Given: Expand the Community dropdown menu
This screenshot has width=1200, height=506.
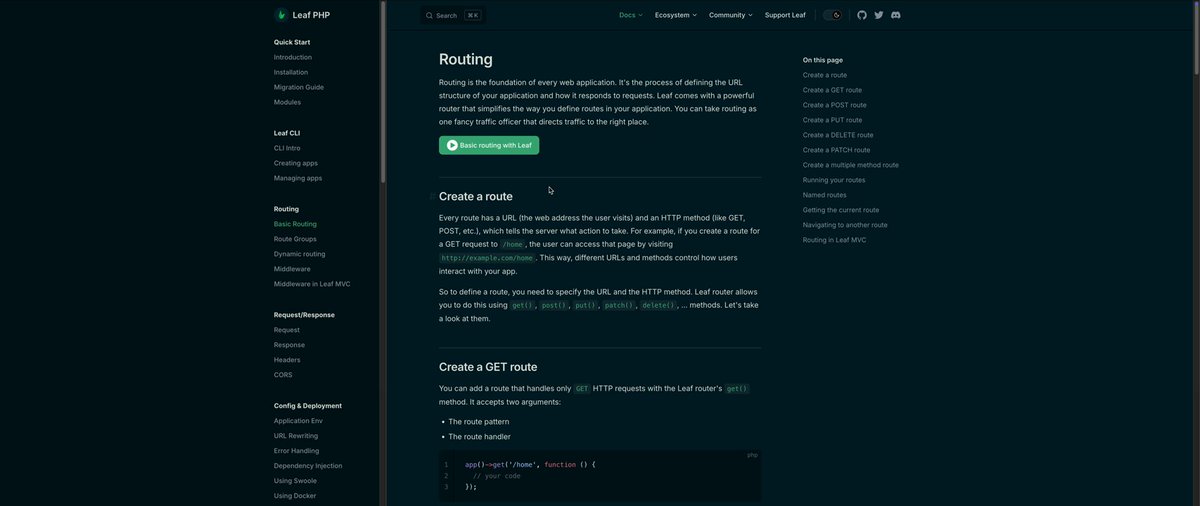Looking at the screenshot, I should pyautogui.click(x=731, y=15).
